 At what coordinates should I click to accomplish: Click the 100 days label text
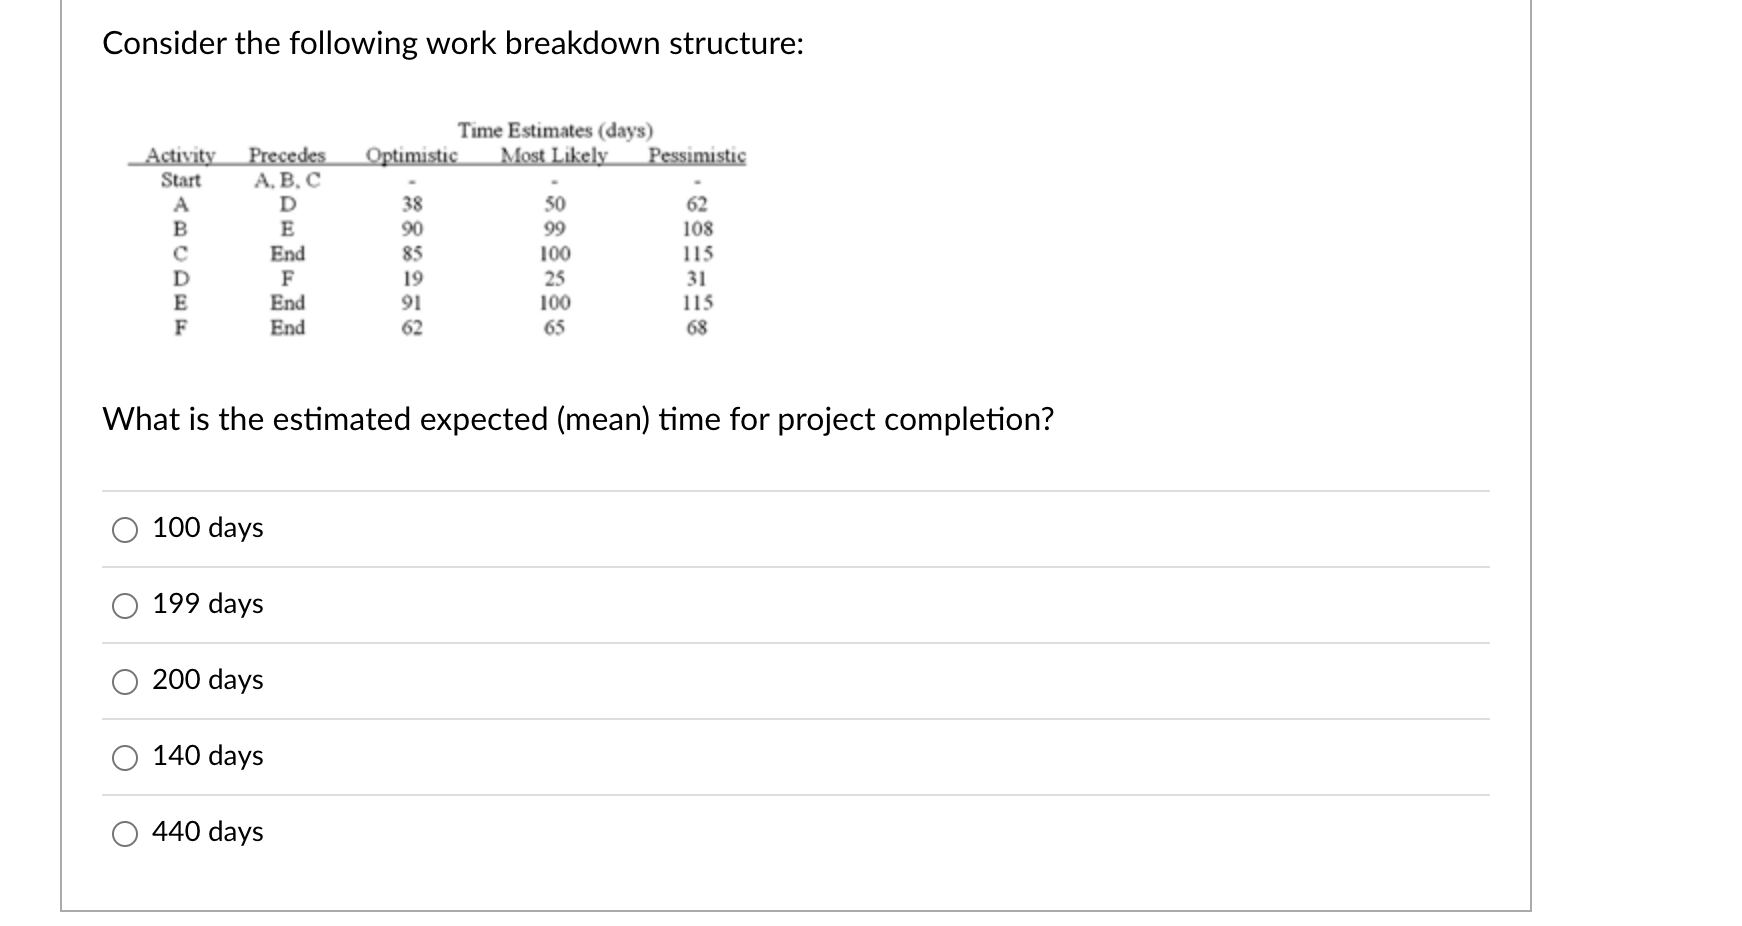205,529
